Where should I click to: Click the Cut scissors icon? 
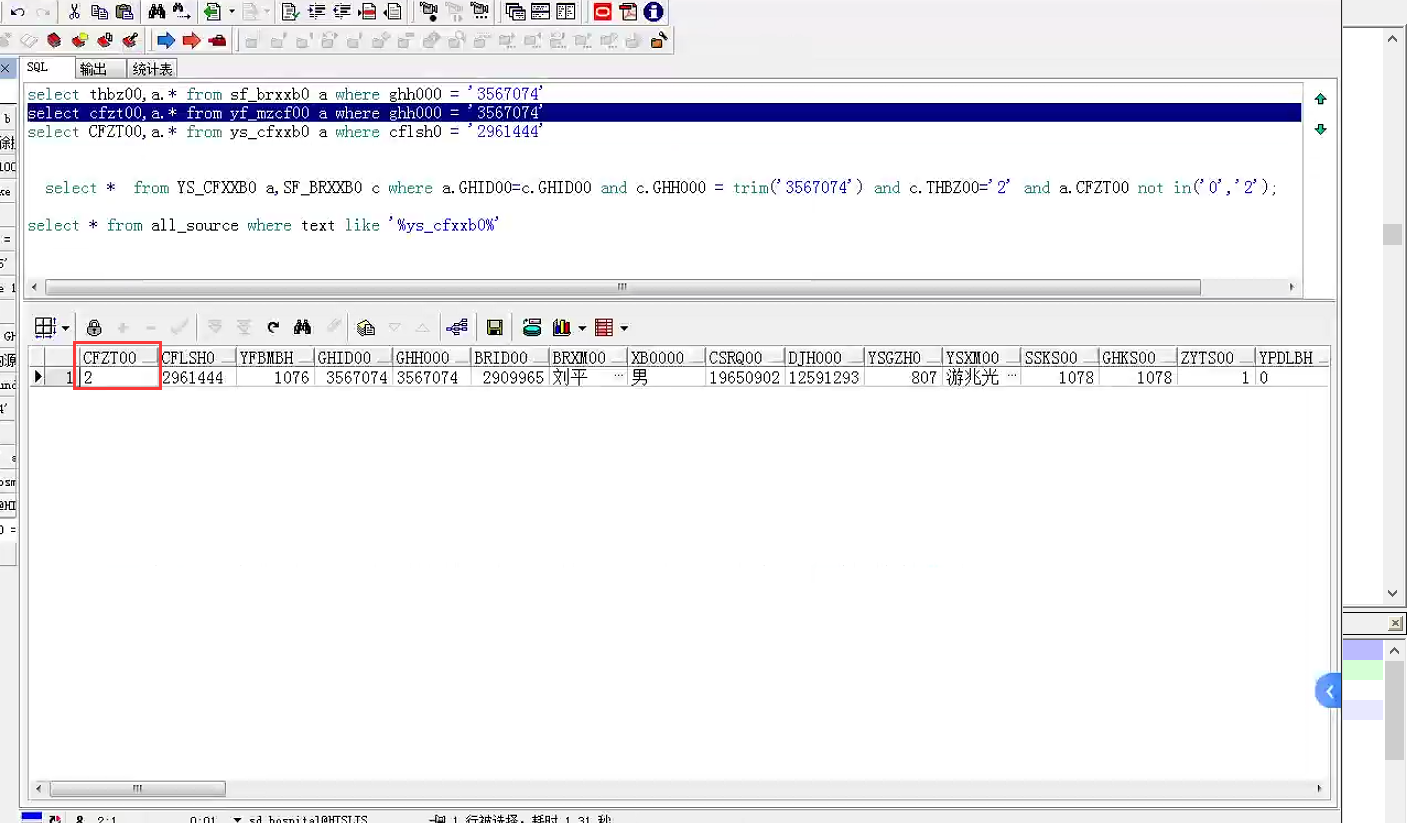pyautogui.click(x=74, y=12)
